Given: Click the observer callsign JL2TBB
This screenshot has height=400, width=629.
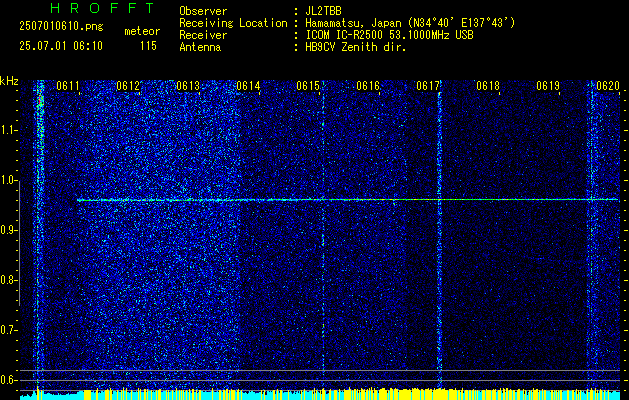Looking at the screenshot, I should coord(323,11).
